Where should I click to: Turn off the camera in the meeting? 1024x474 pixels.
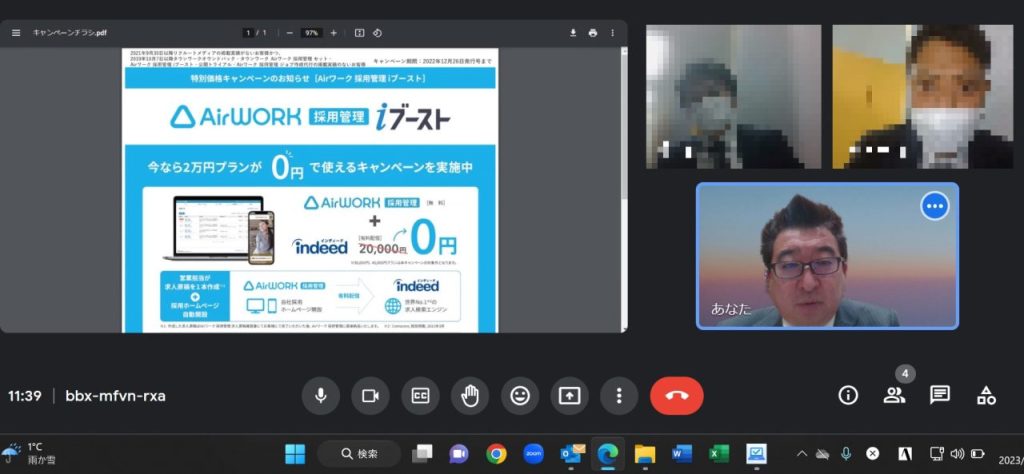click(x=370, y=396)
